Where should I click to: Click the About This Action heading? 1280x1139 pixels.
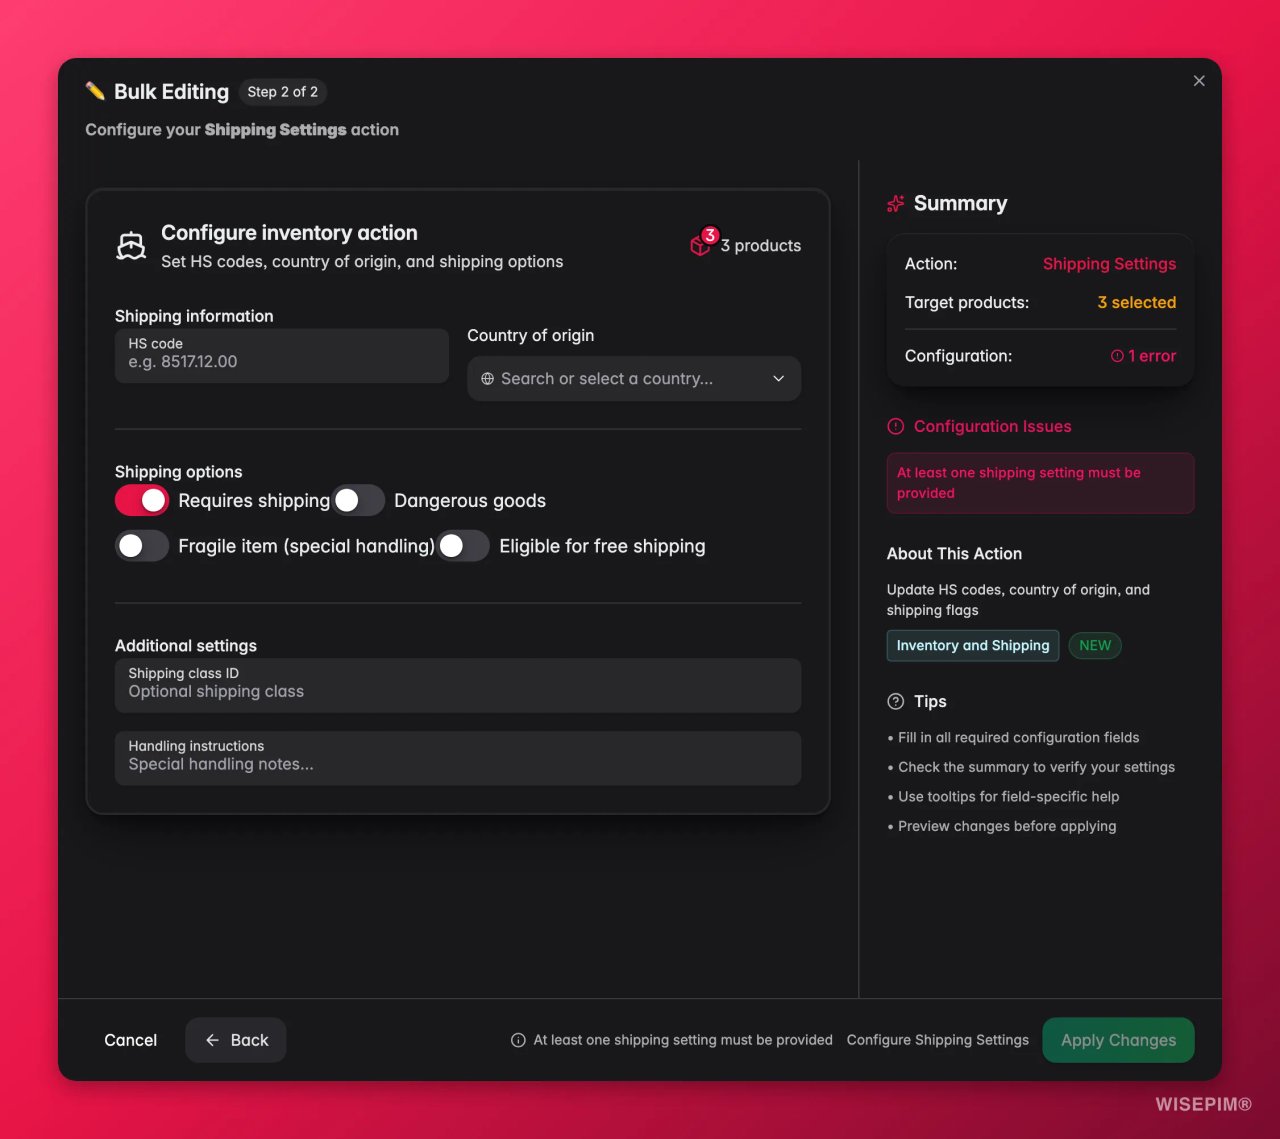click(x=954, y=554)
